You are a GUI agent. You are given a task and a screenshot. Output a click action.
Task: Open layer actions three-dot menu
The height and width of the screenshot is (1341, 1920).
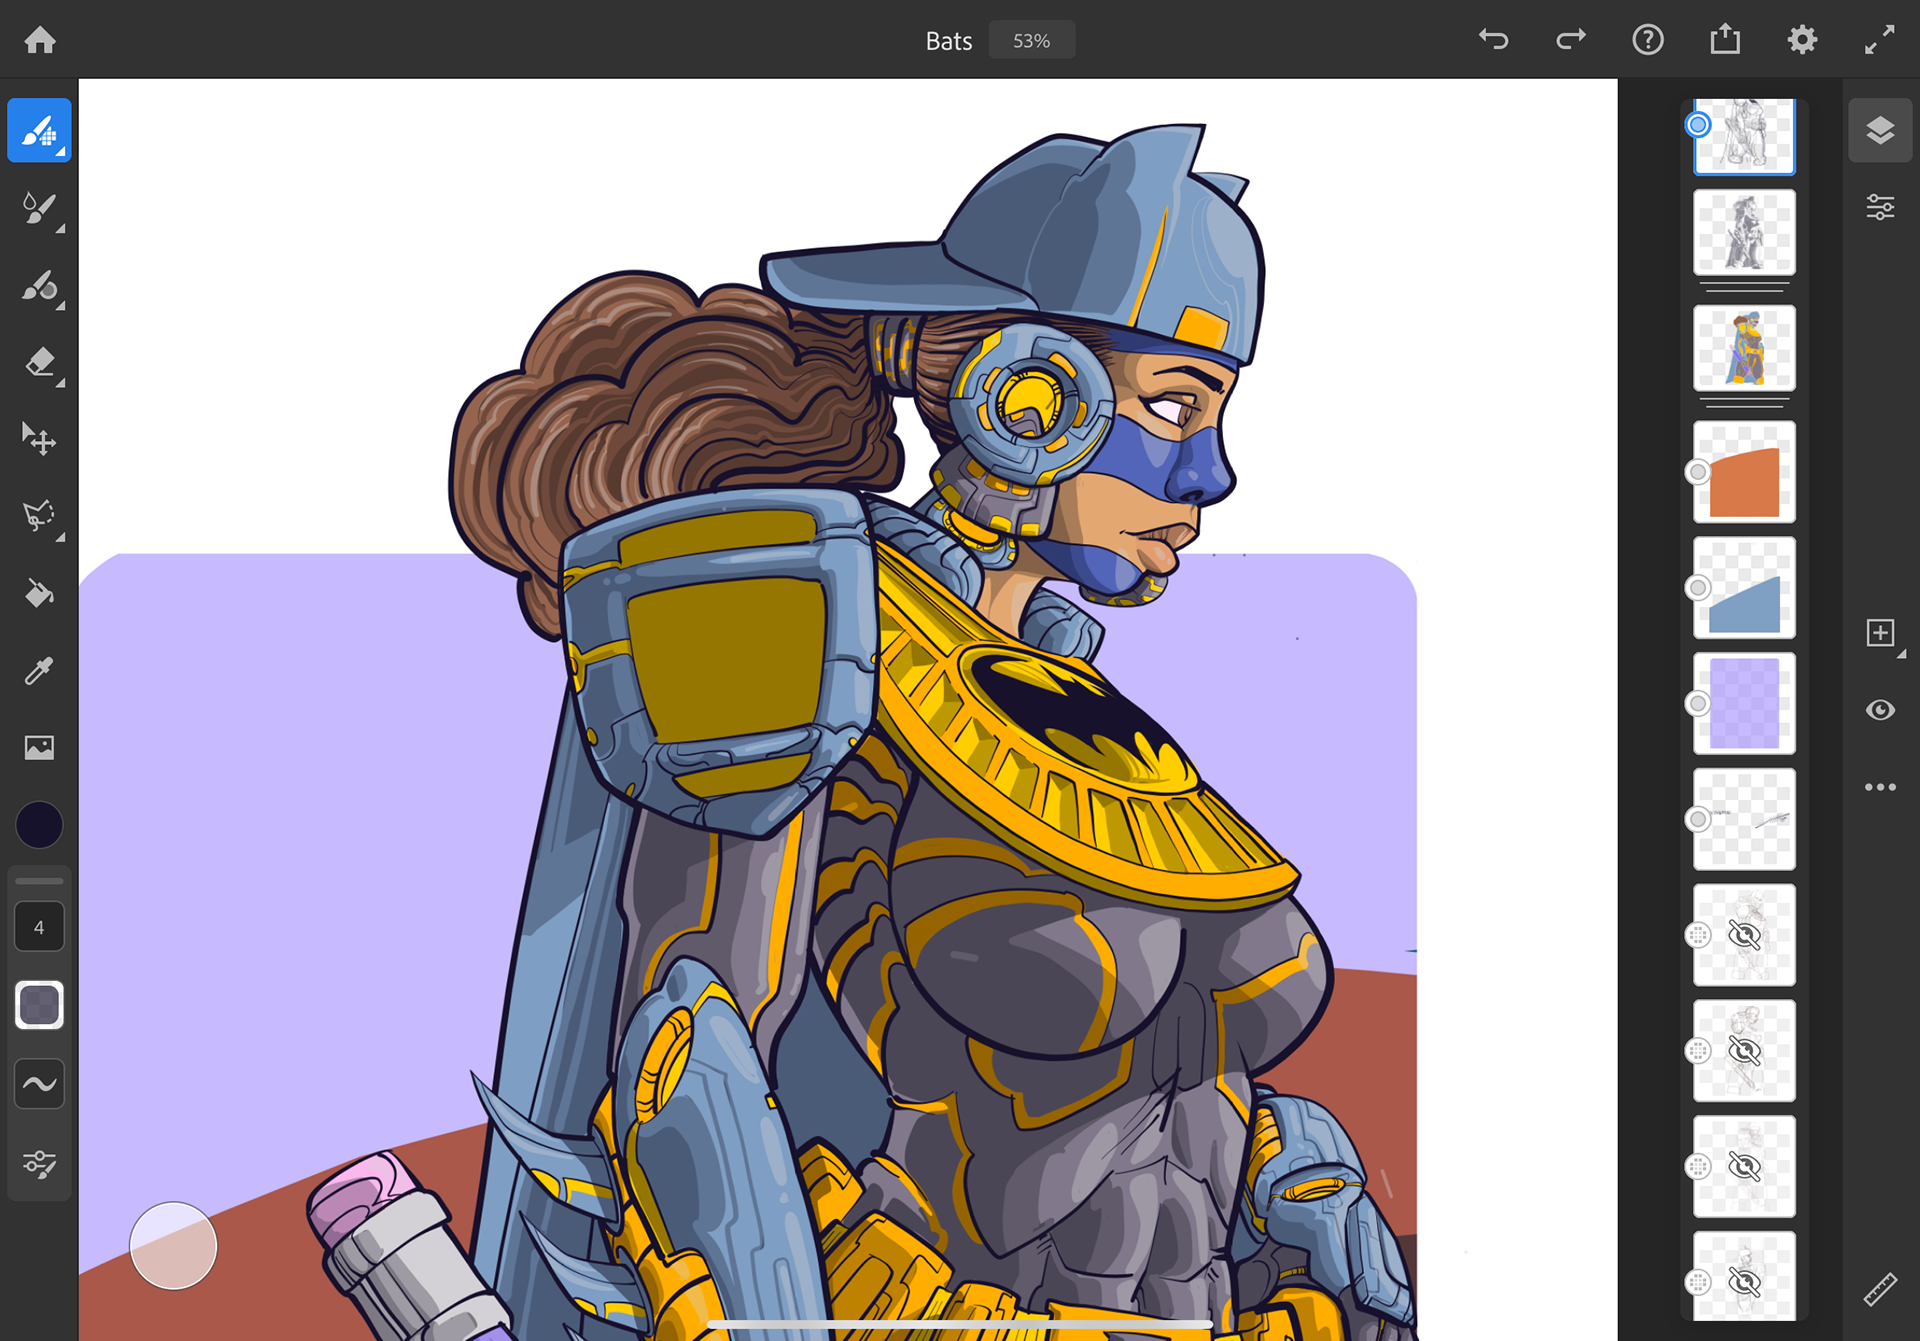[x=1880, y=787]
